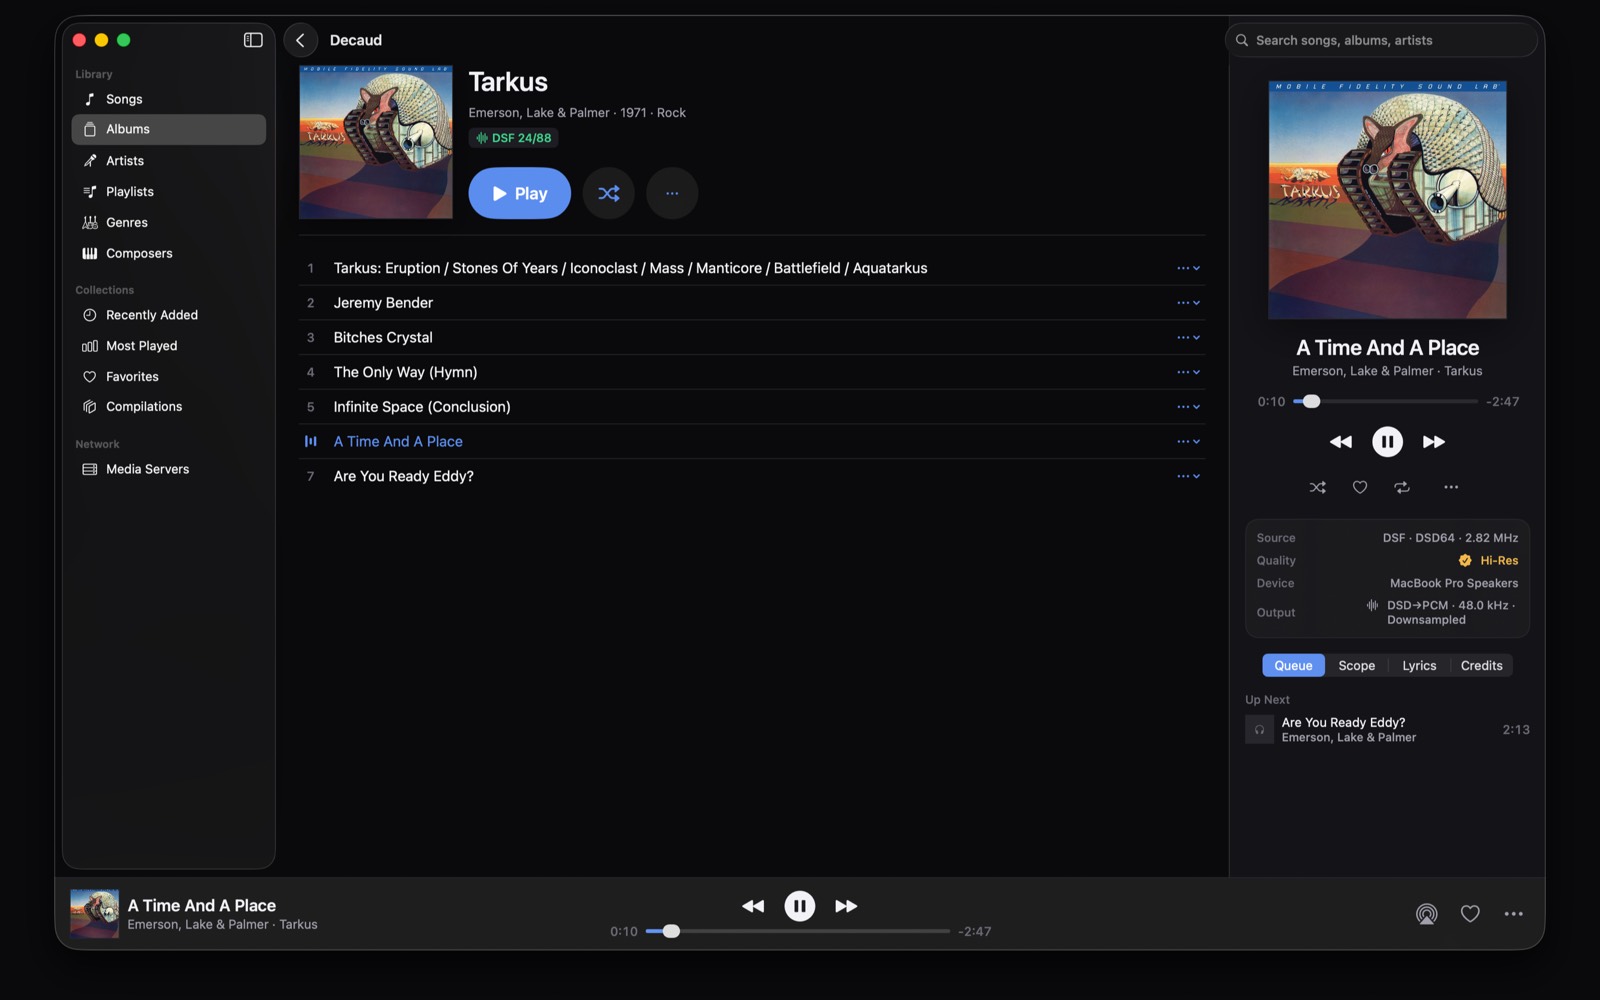Screen dimensions: 1600x1000
Task: Pause playback in the side panel
Action: point(1387,441)
